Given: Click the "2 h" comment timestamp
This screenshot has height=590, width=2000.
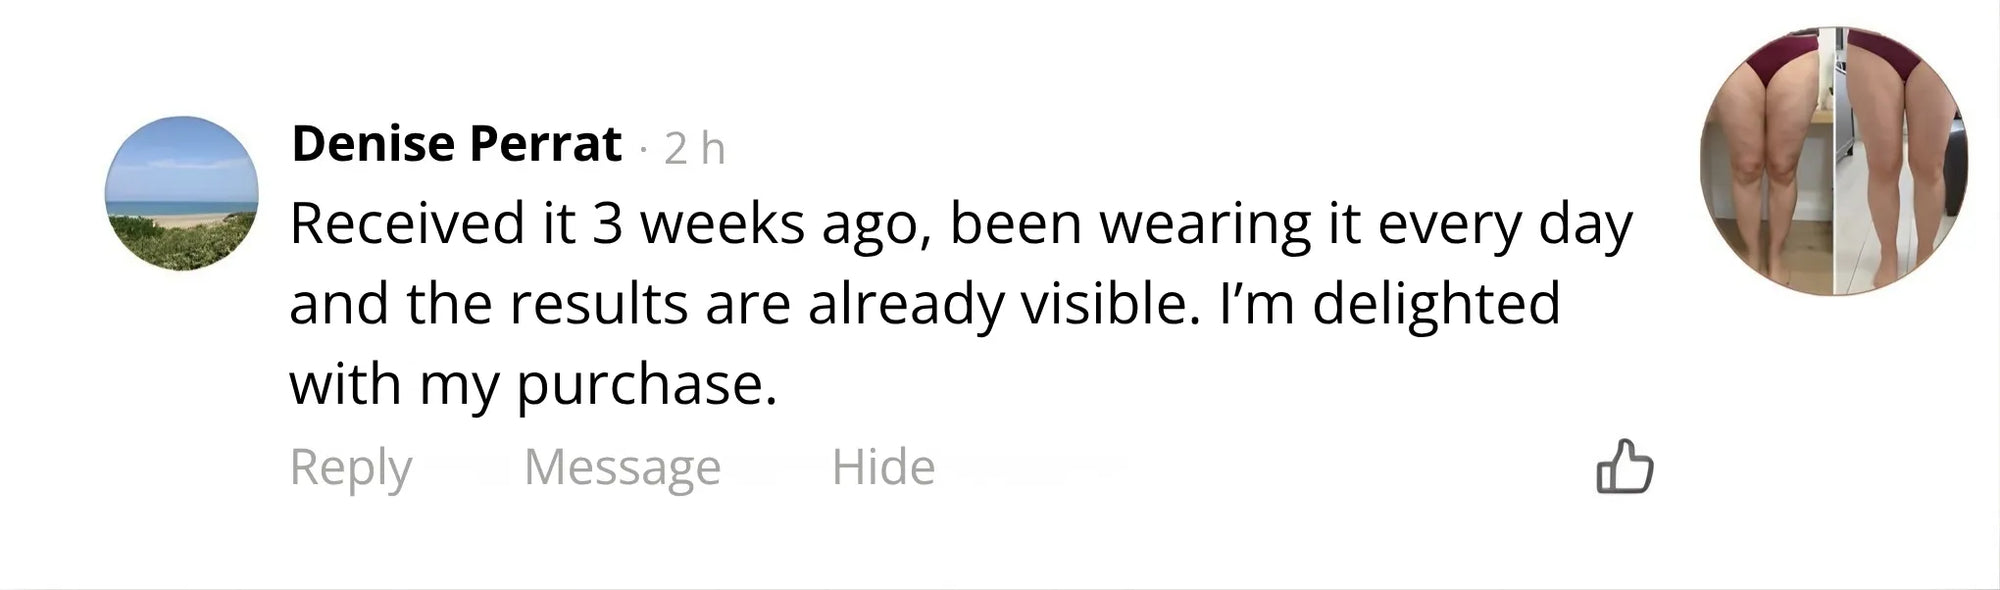Looking at the screenshot, I should [694, 149].
